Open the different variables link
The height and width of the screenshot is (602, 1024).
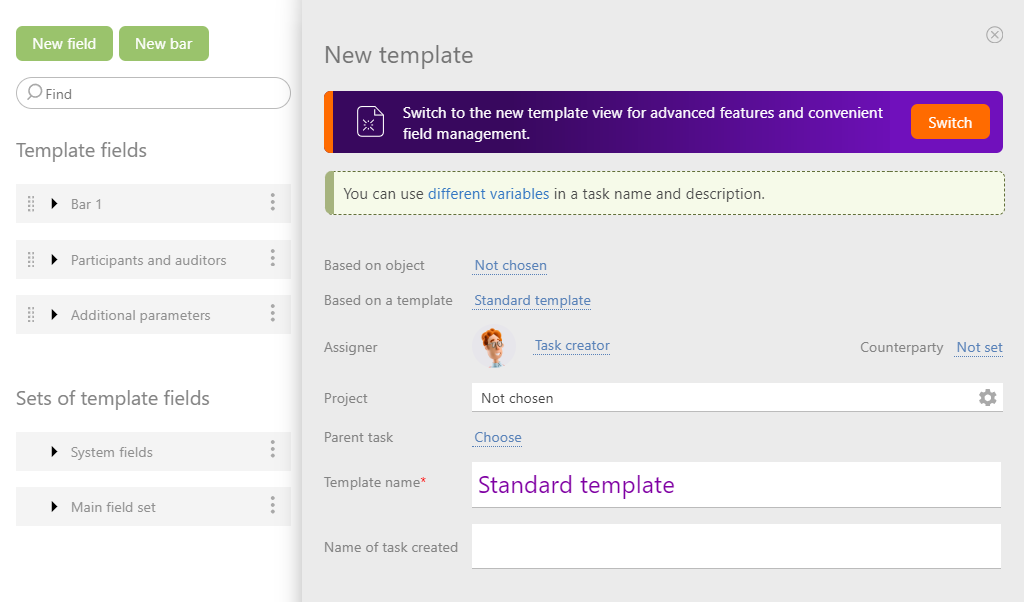(x=488, y=194)
